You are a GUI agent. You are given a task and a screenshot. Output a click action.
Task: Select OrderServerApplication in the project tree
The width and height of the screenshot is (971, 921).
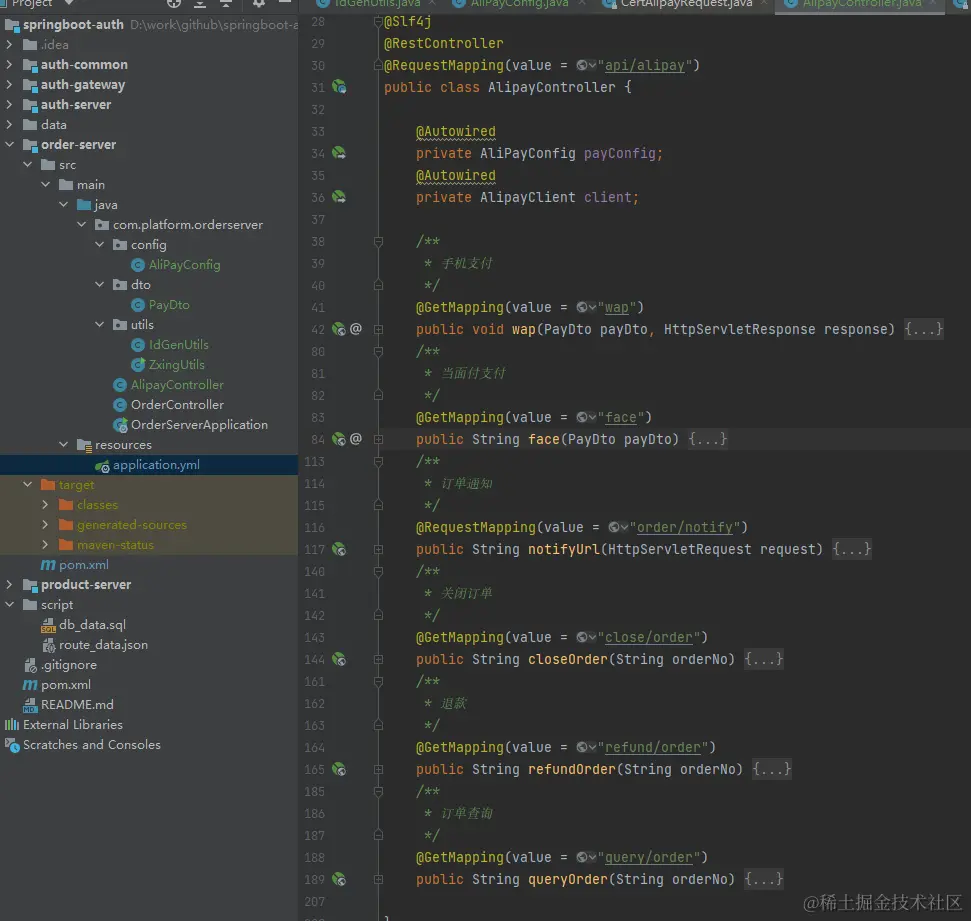coord(199,425)
